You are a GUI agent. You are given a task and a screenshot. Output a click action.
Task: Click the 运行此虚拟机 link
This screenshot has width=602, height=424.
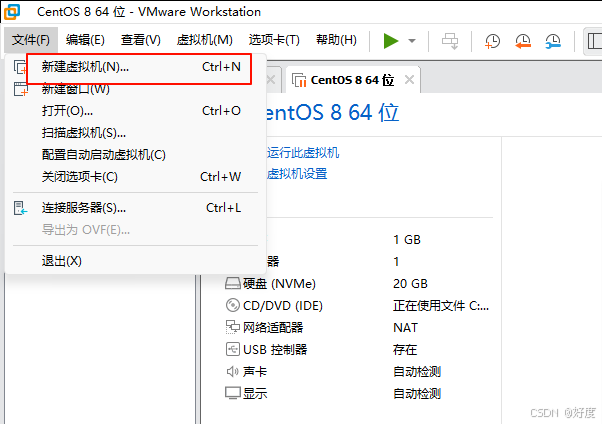pyautogui.click(x=303, y=152)
